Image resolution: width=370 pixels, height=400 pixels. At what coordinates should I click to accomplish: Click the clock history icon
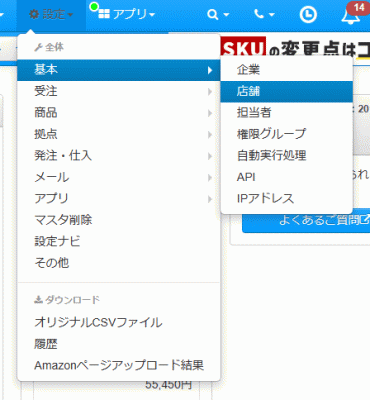point(308,15)
